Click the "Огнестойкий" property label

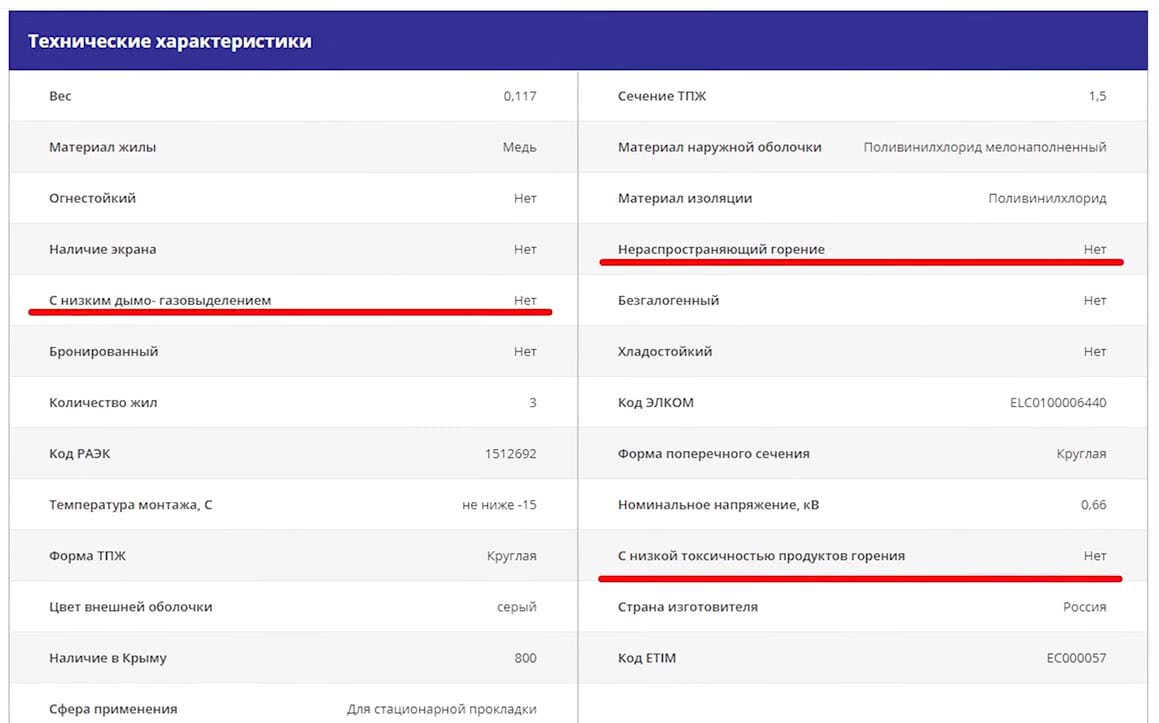(92, 198)
